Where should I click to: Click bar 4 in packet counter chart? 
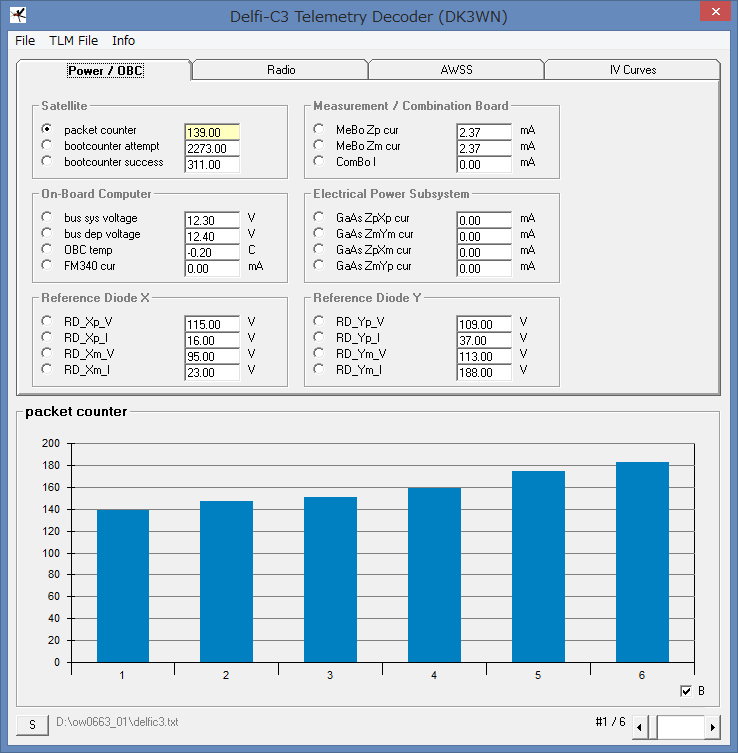tap(435, 575)
